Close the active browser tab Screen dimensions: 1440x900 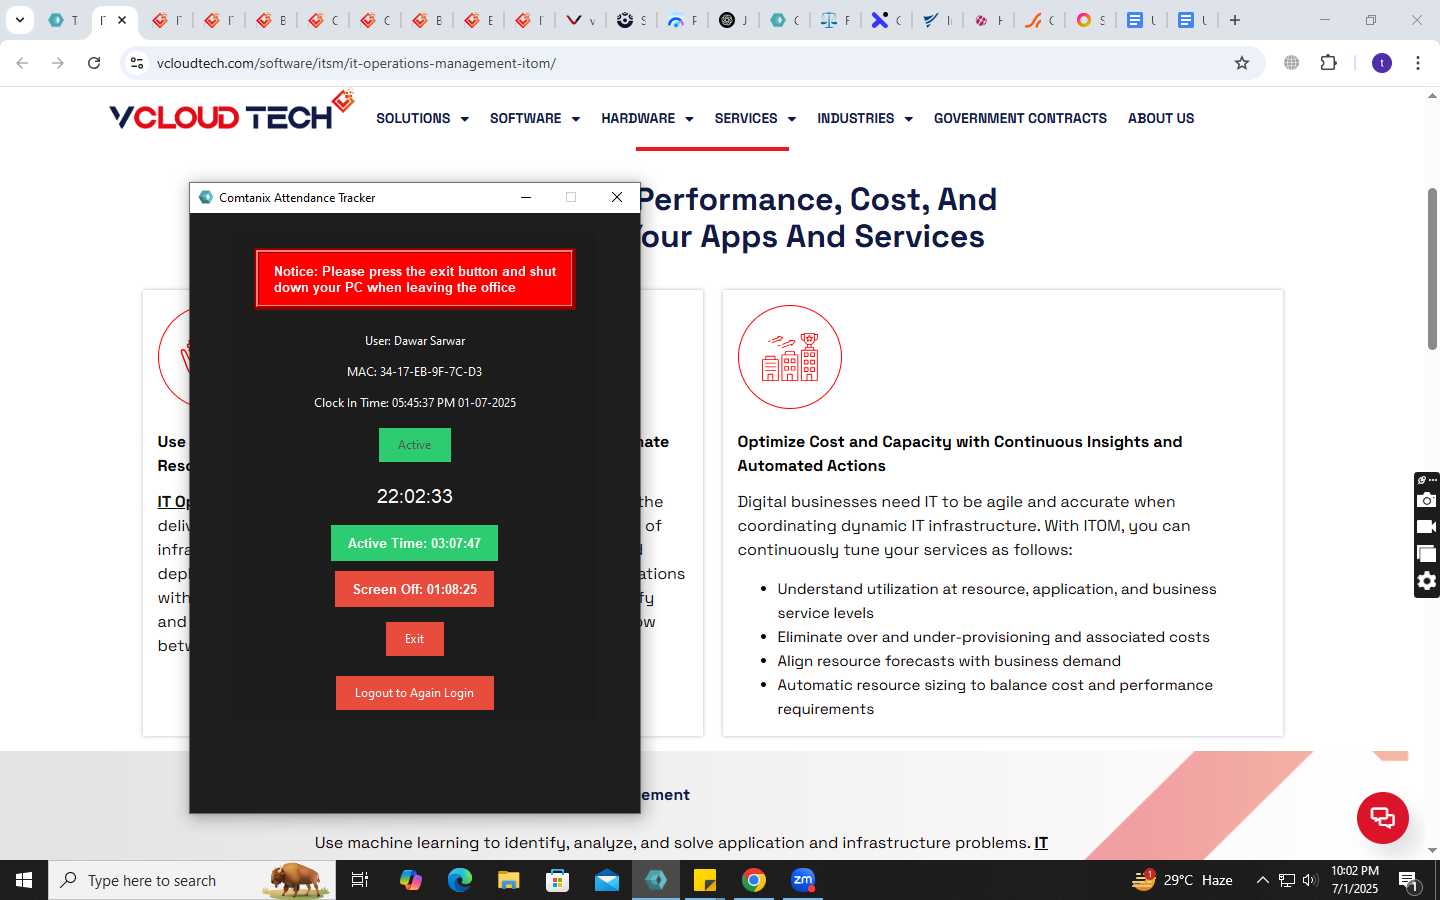pos(122,20)
